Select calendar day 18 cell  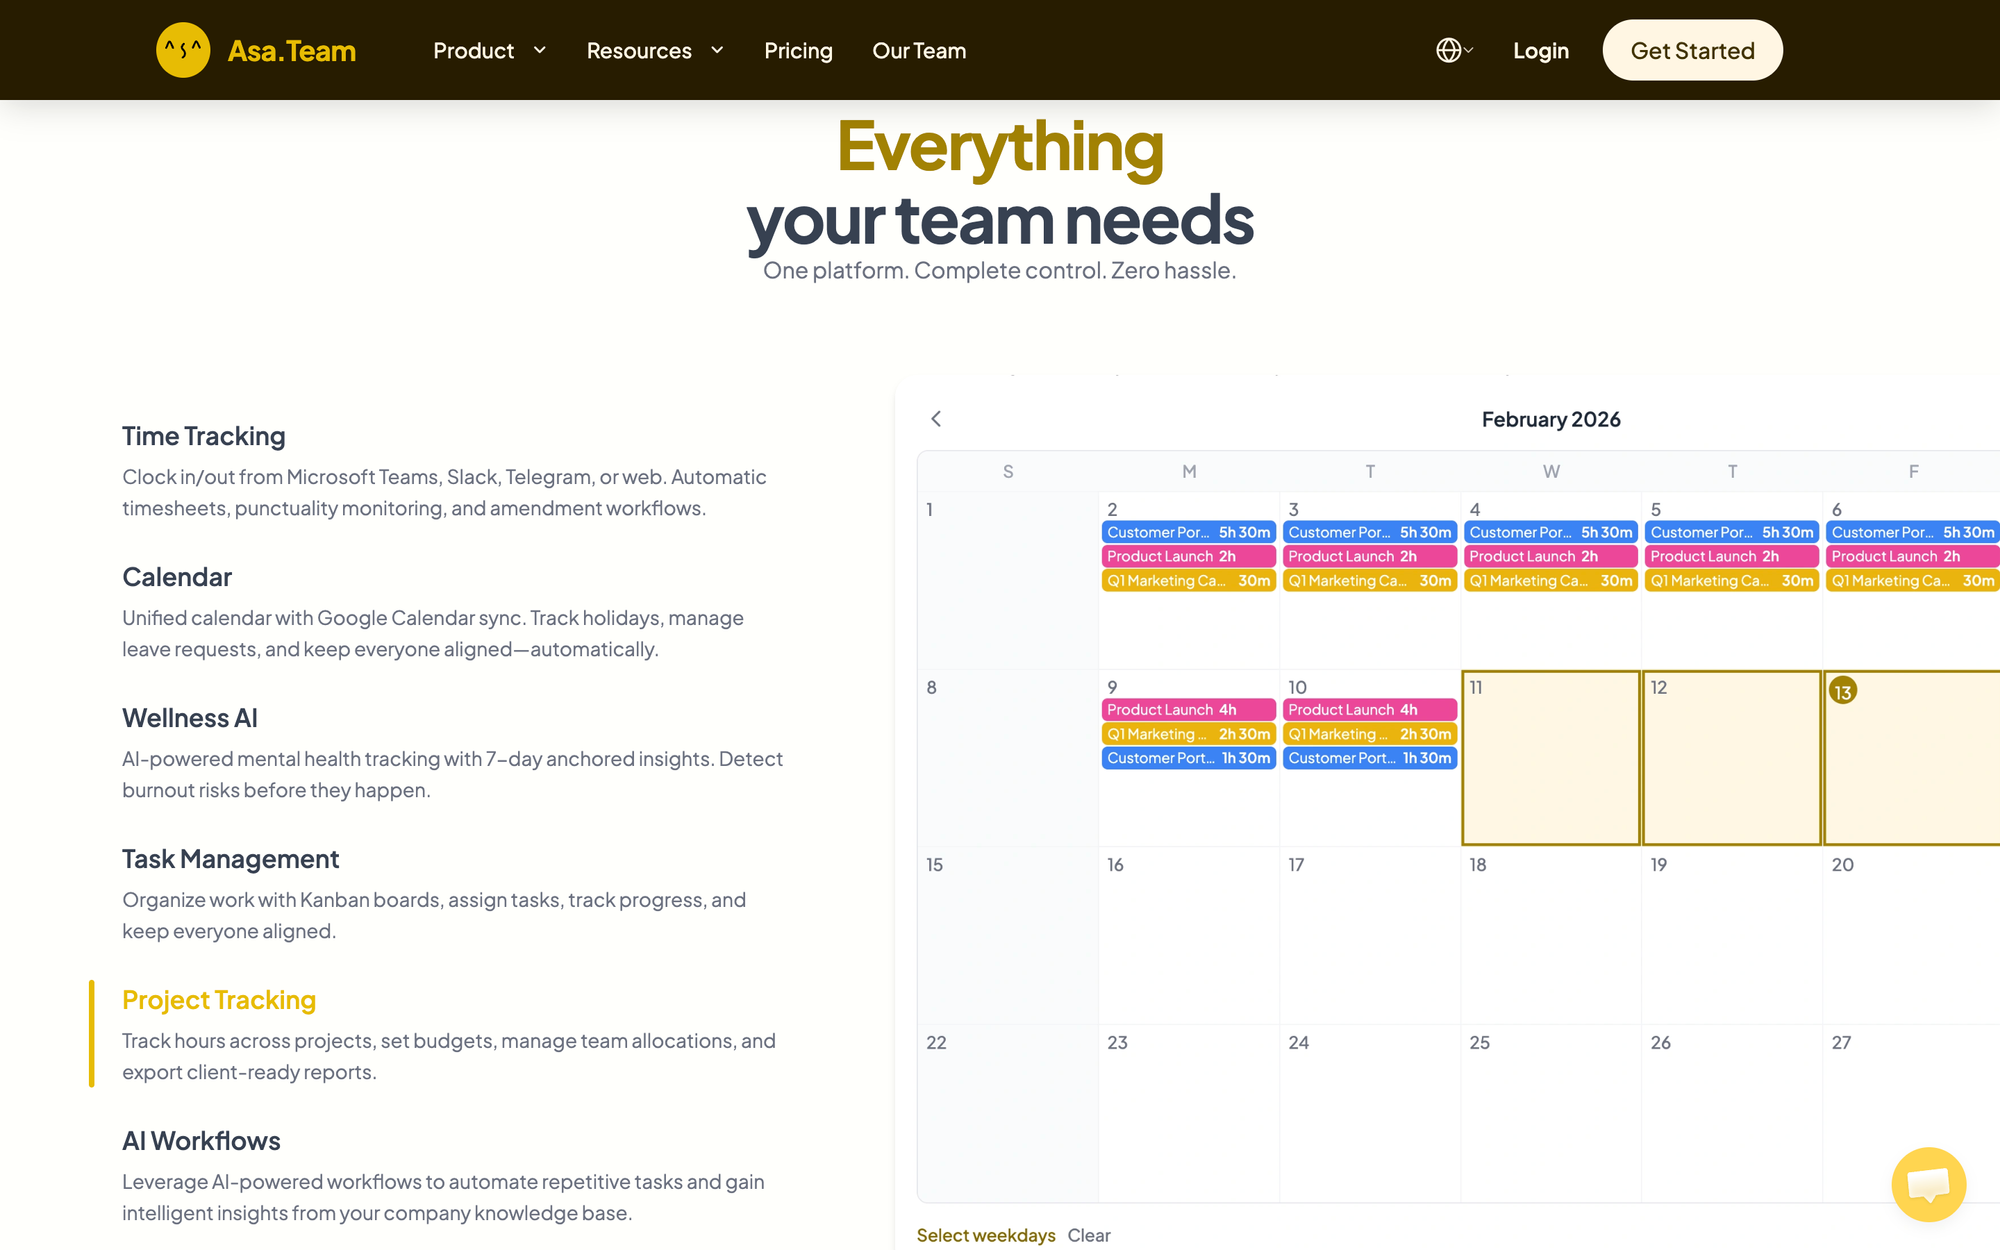[x=1550, y=935]
